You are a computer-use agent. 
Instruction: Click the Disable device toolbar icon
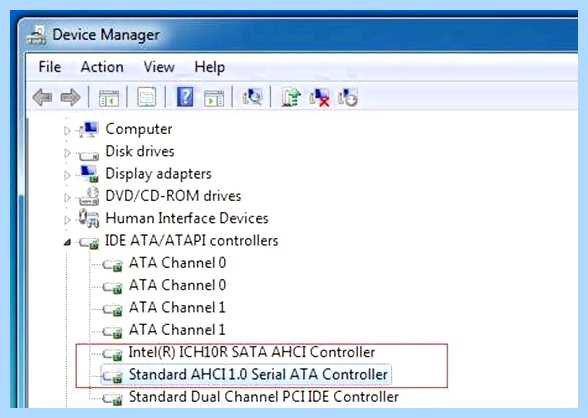[x=348, y=97]
